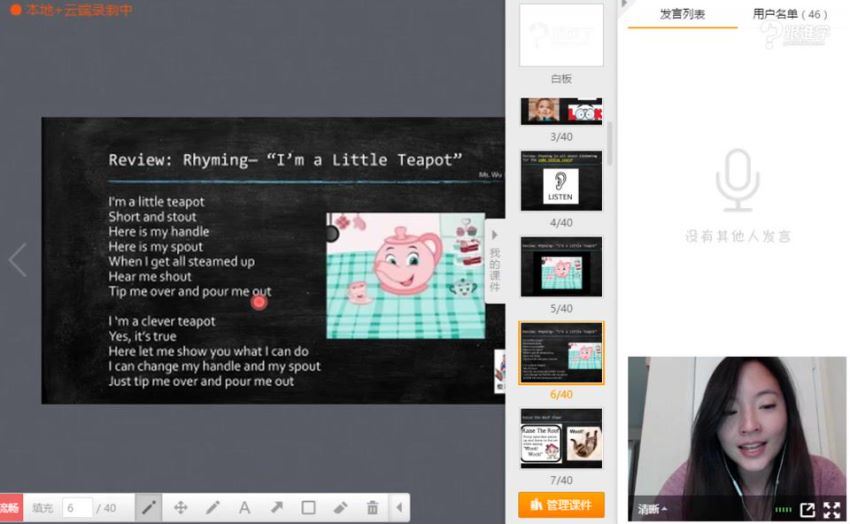Click the red recording status indicator

[x=16, y=10]
